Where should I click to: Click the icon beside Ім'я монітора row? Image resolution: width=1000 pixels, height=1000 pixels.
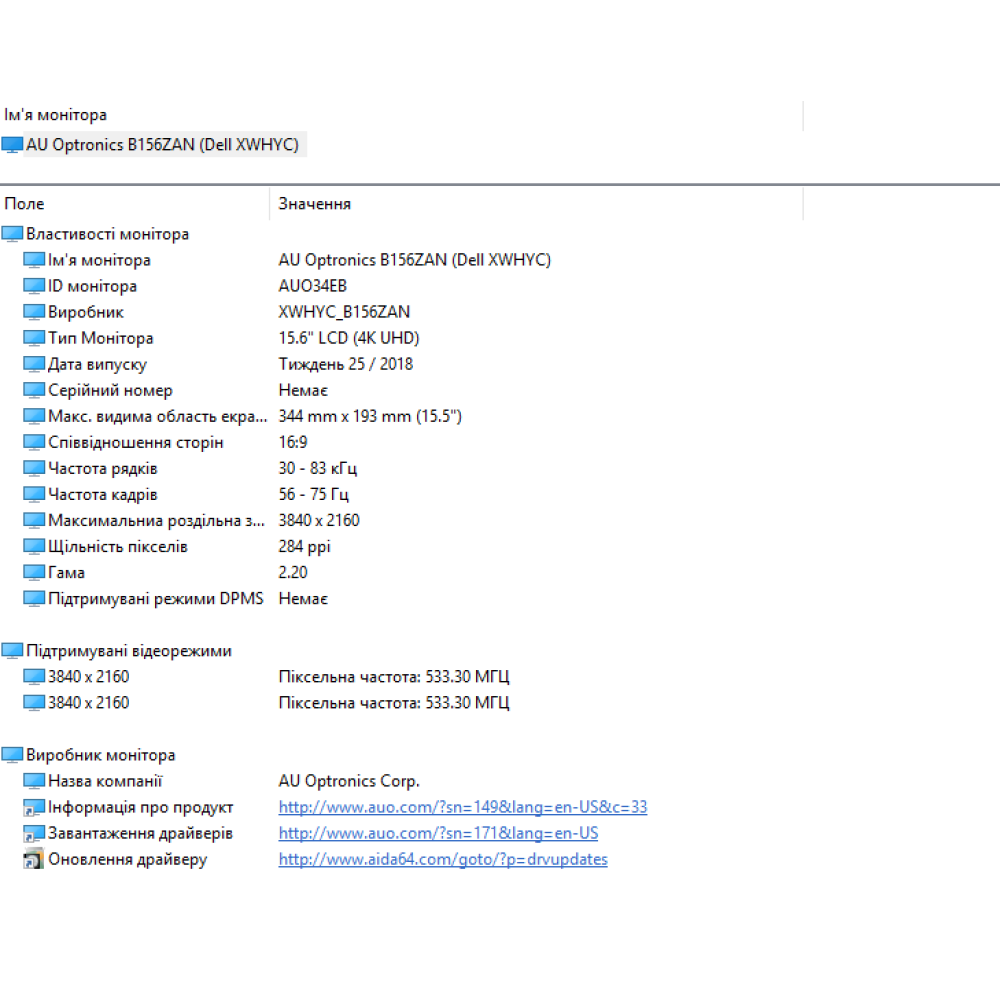click(34, 260)
